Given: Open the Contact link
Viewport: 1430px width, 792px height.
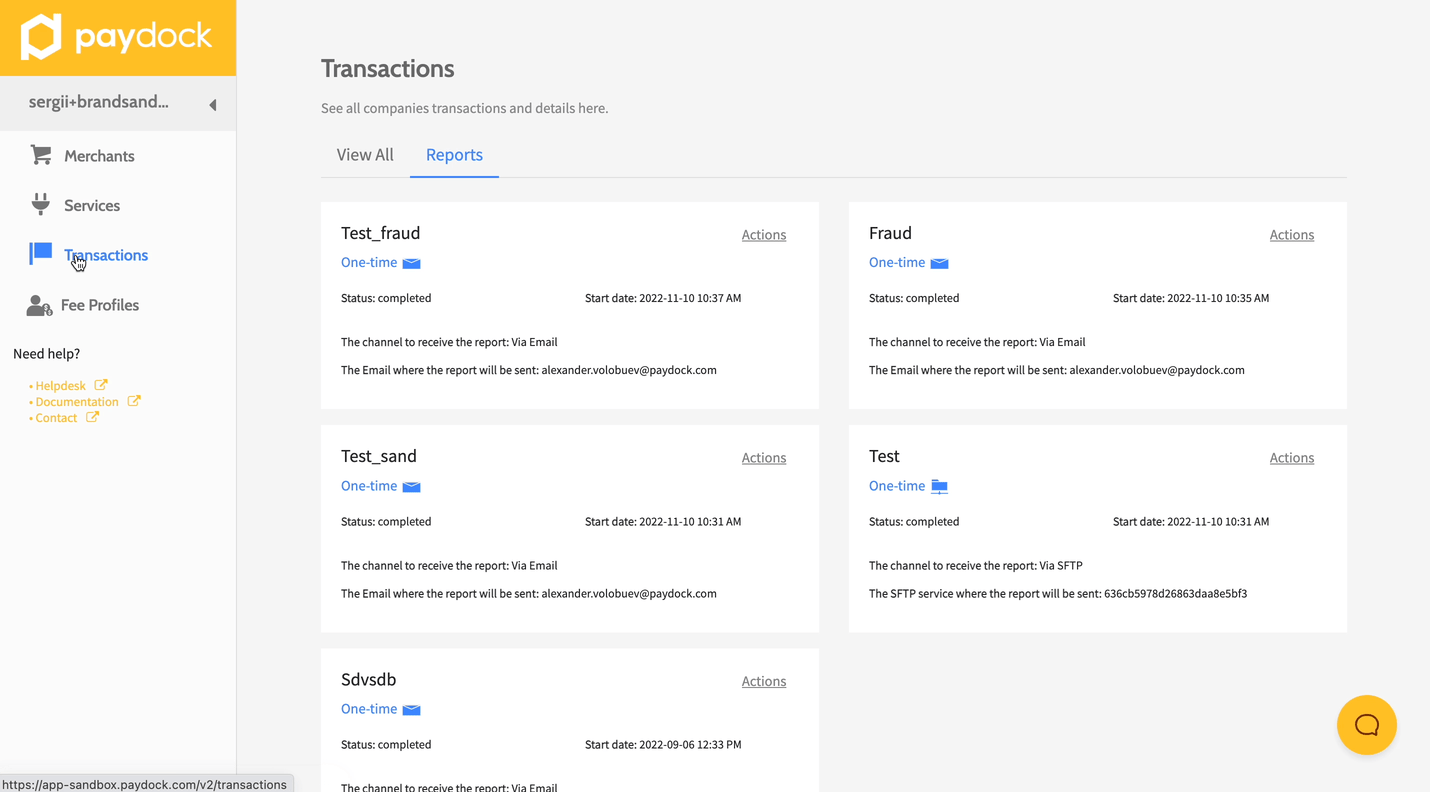Looking at the screenshot, I should [56, 418].
